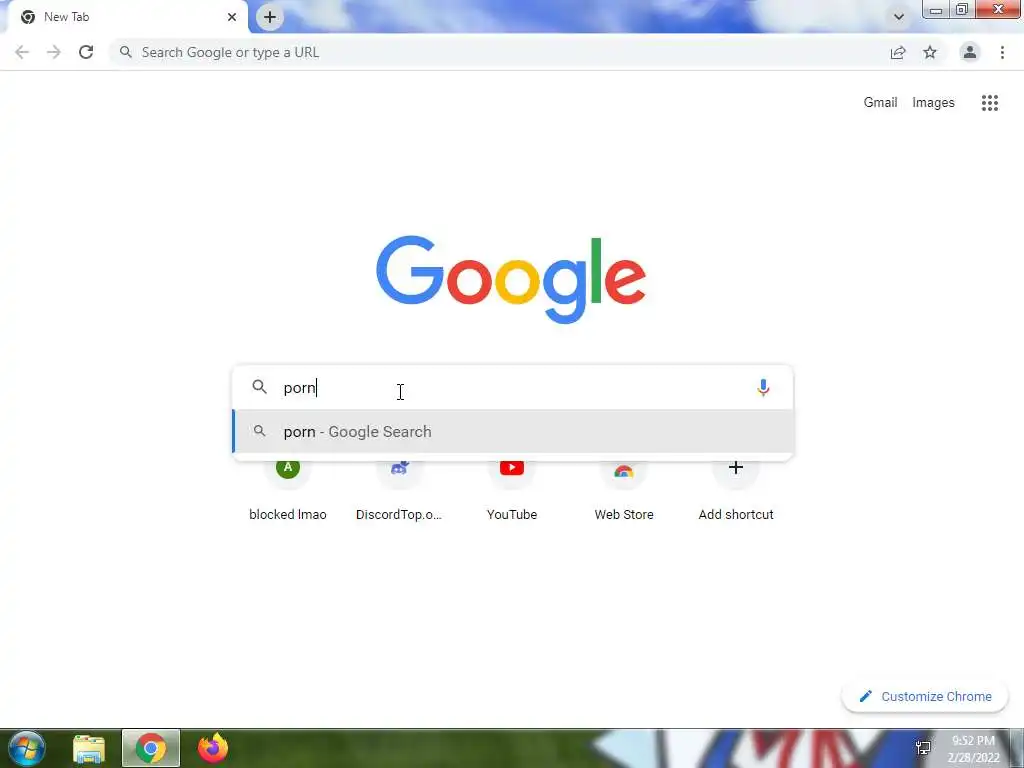Open the Google apps grid
1024x768 pixels.
pos(989,103)
